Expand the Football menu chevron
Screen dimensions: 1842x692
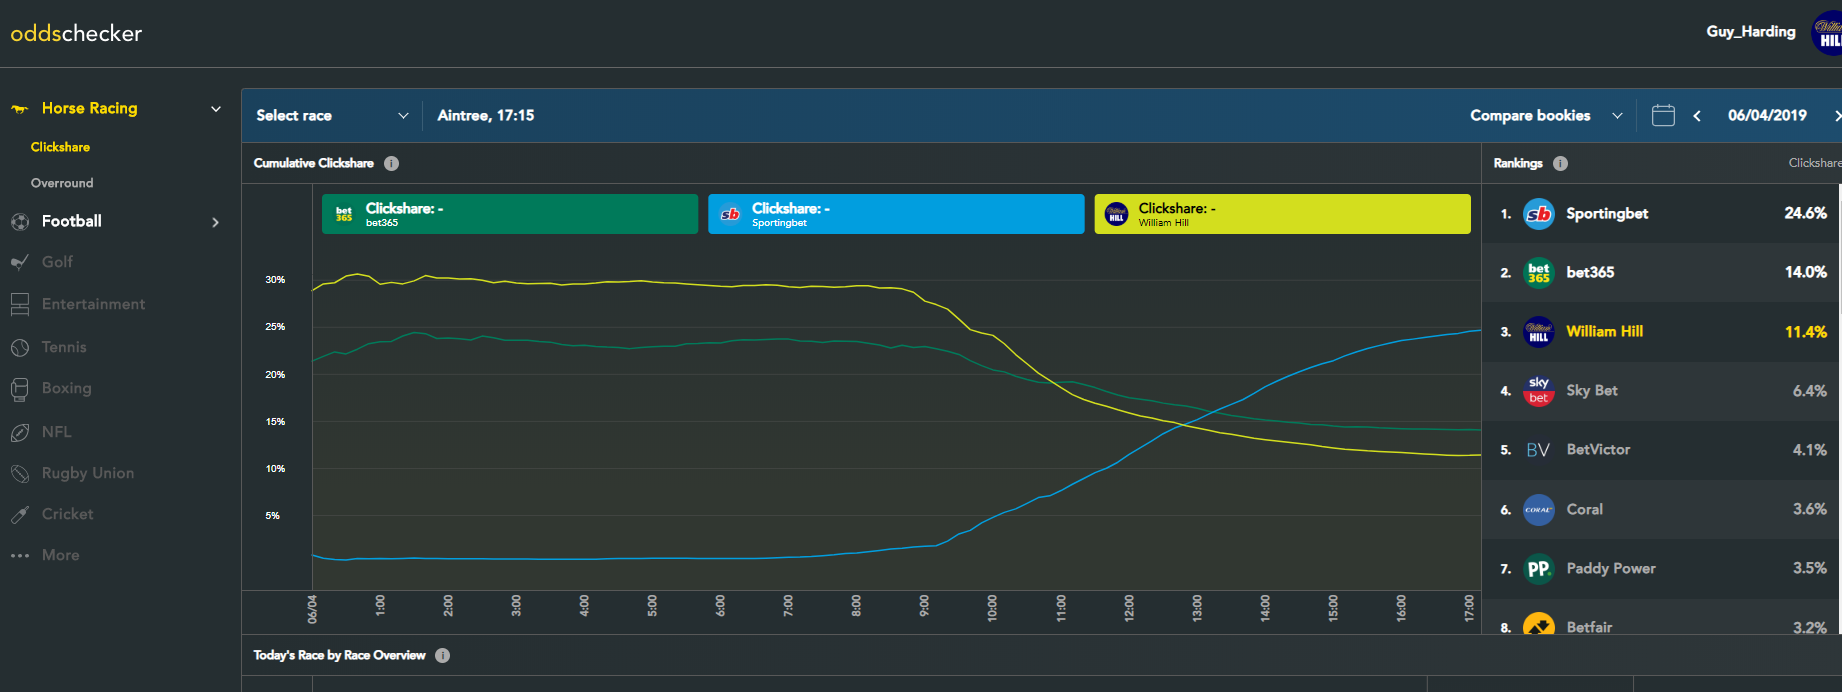tap(216, 222)
